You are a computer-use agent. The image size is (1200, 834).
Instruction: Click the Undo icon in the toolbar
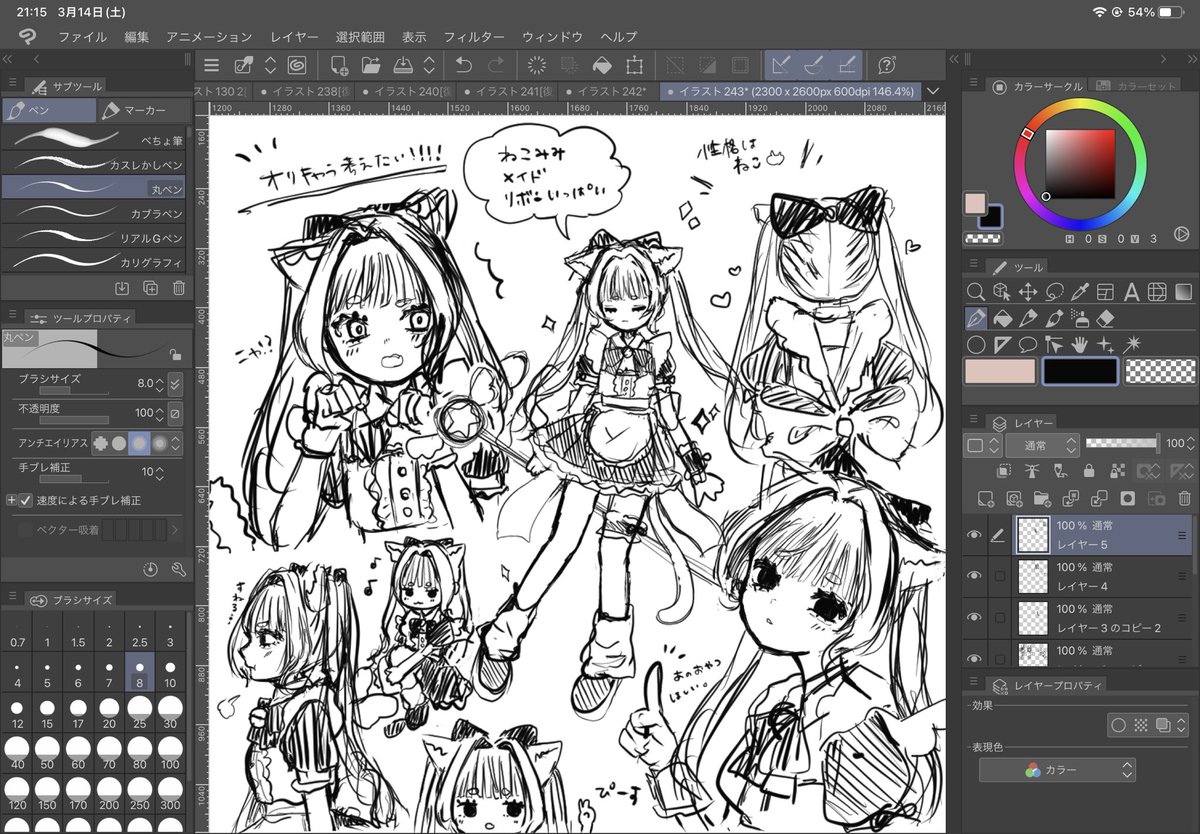click(x=463, y=65)
